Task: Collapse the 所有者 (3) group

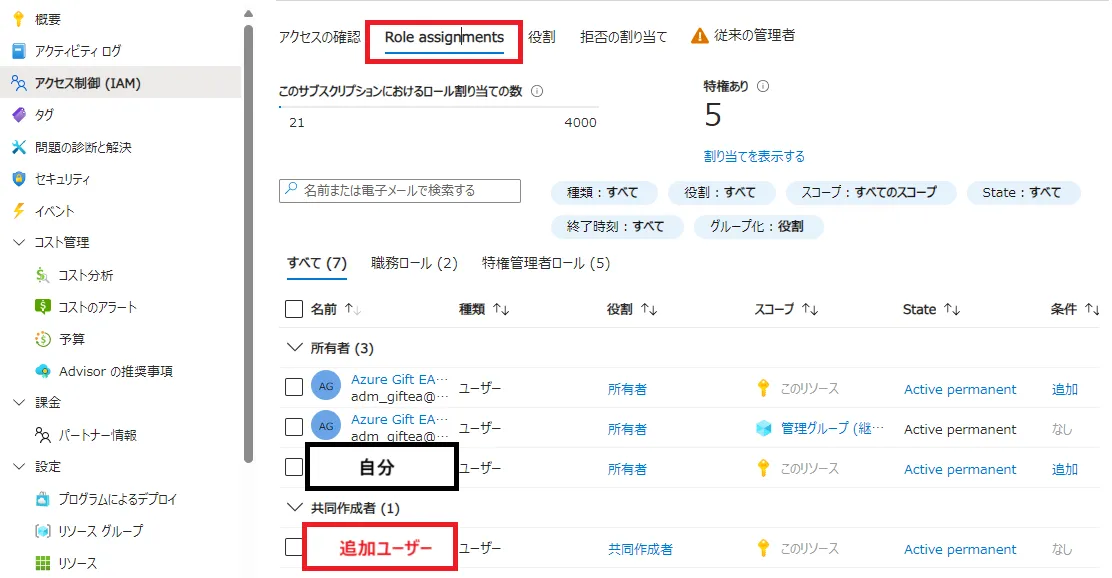Action: pos(294,348)
